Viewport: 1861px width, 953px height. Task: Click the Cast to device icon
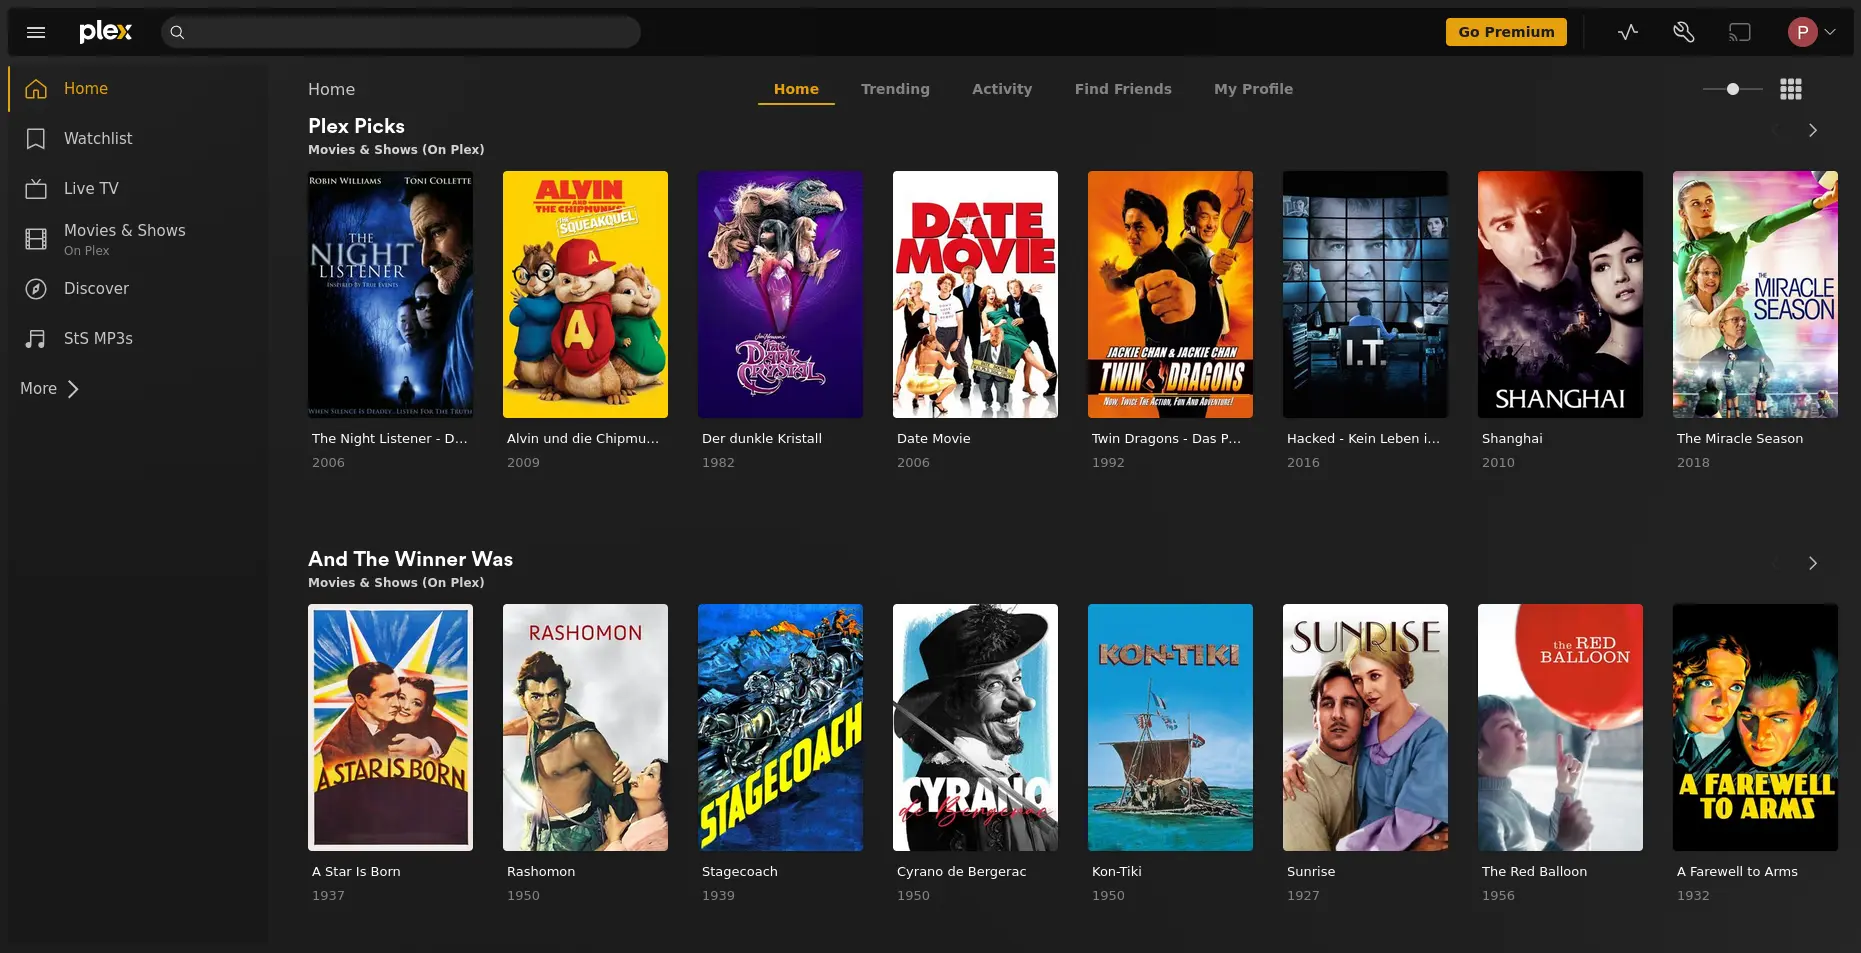tap(1739, 32)
